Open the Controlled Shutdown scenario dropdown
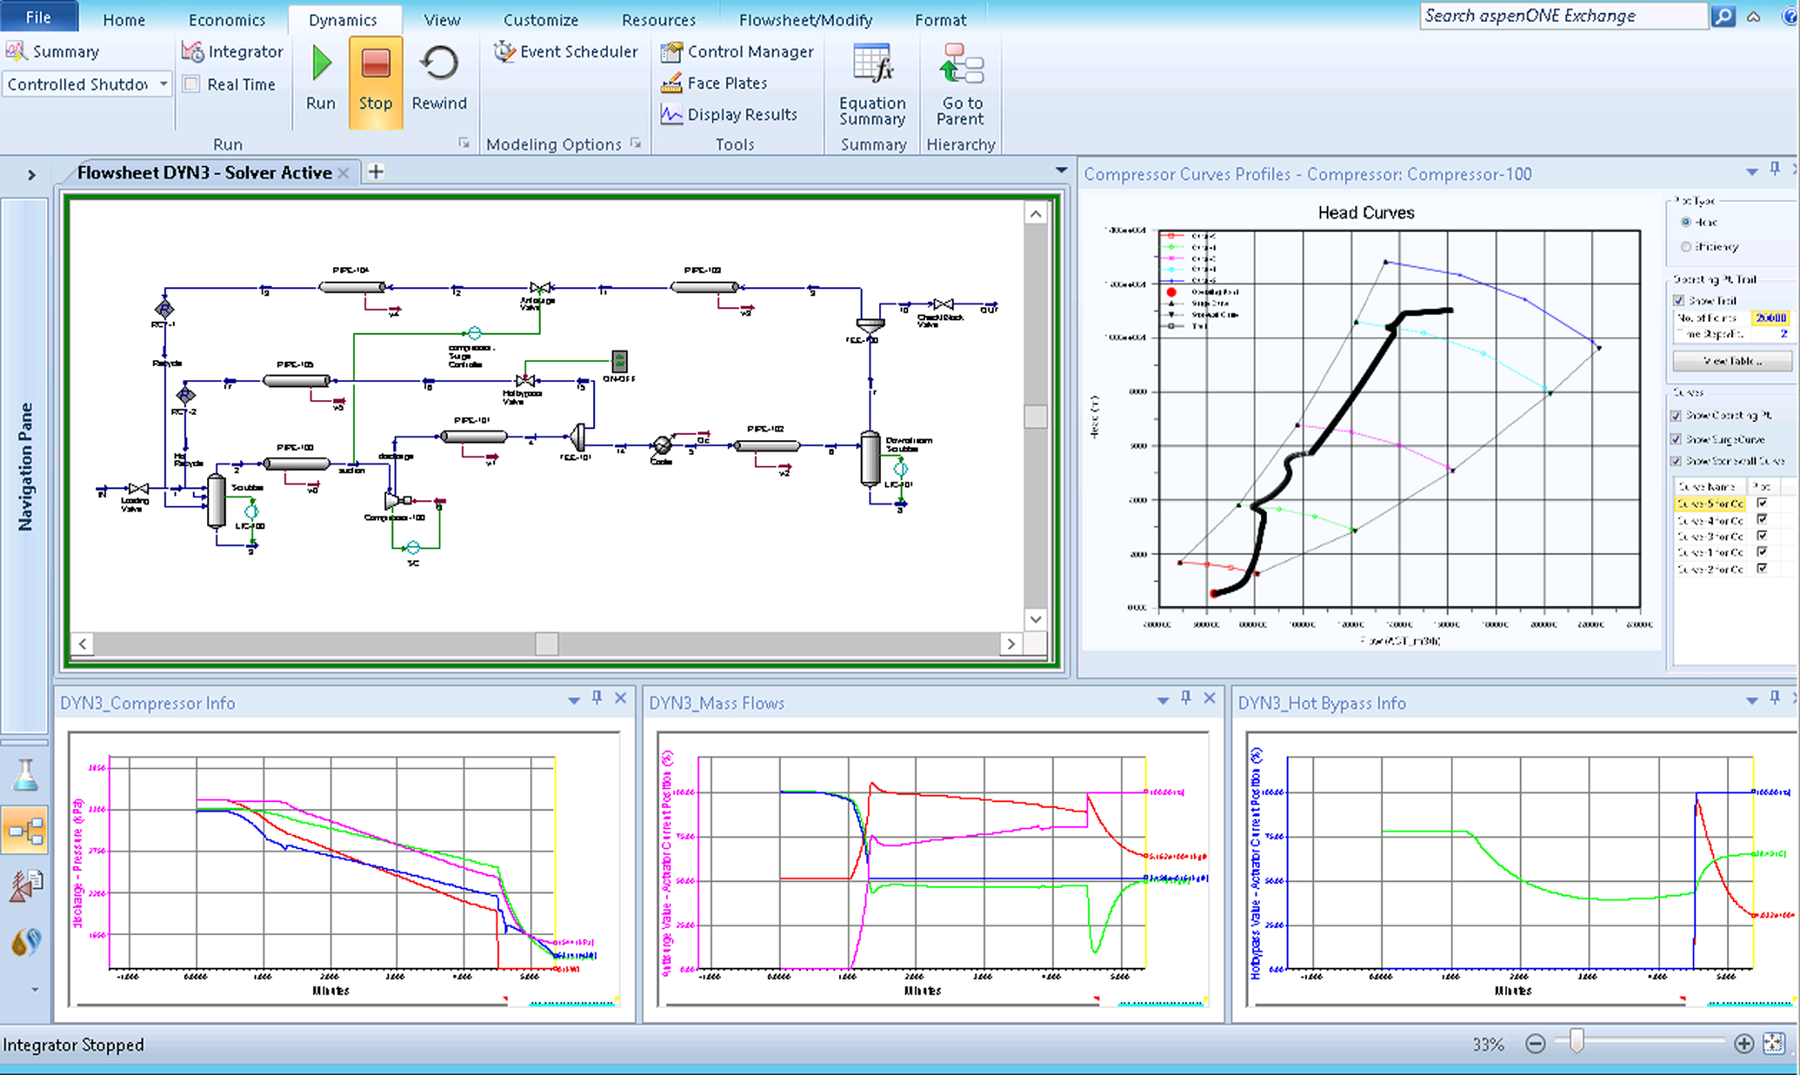Screen dimensions: 1800x1075 pos(163,85)
